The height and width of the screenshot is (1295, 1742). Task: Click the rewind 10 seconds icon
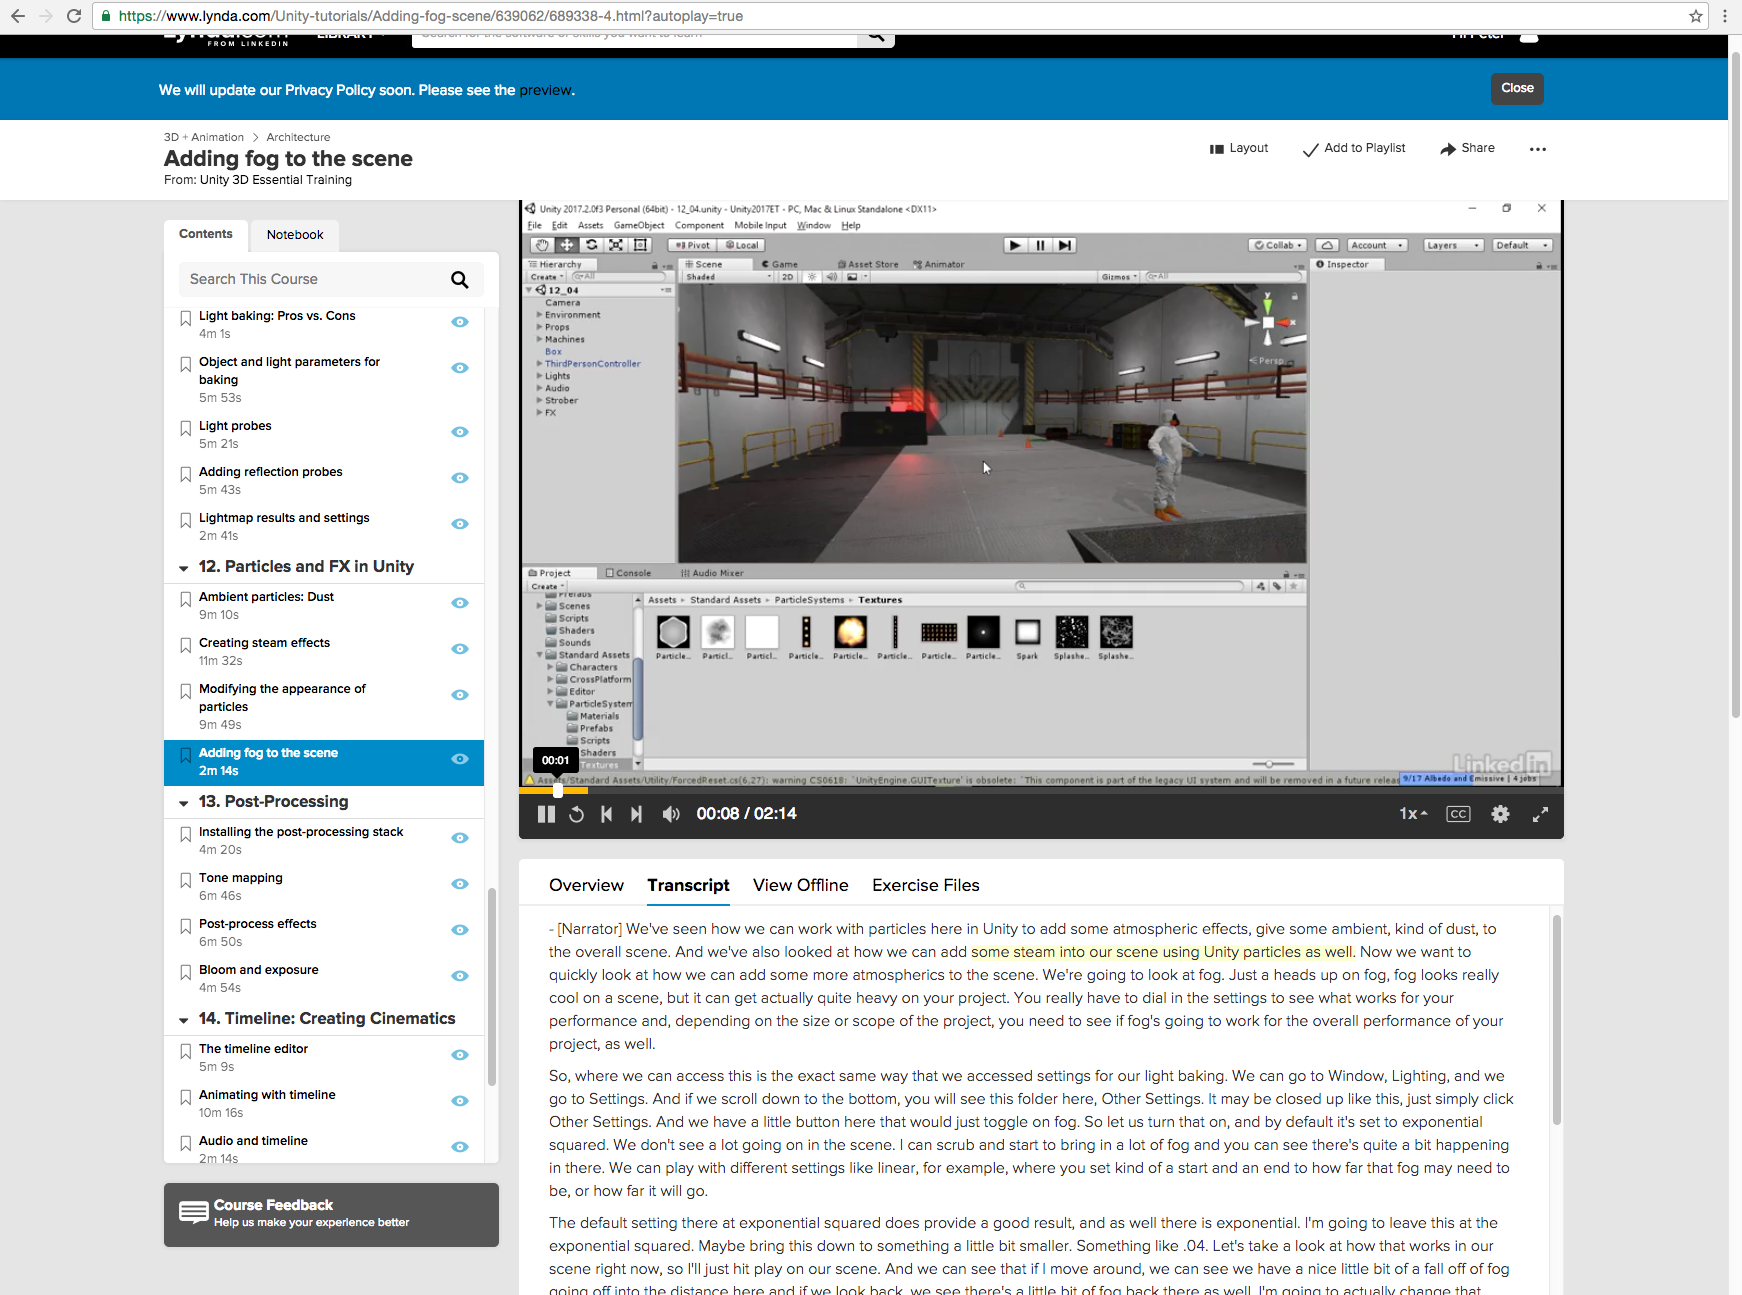pos(576,814)
